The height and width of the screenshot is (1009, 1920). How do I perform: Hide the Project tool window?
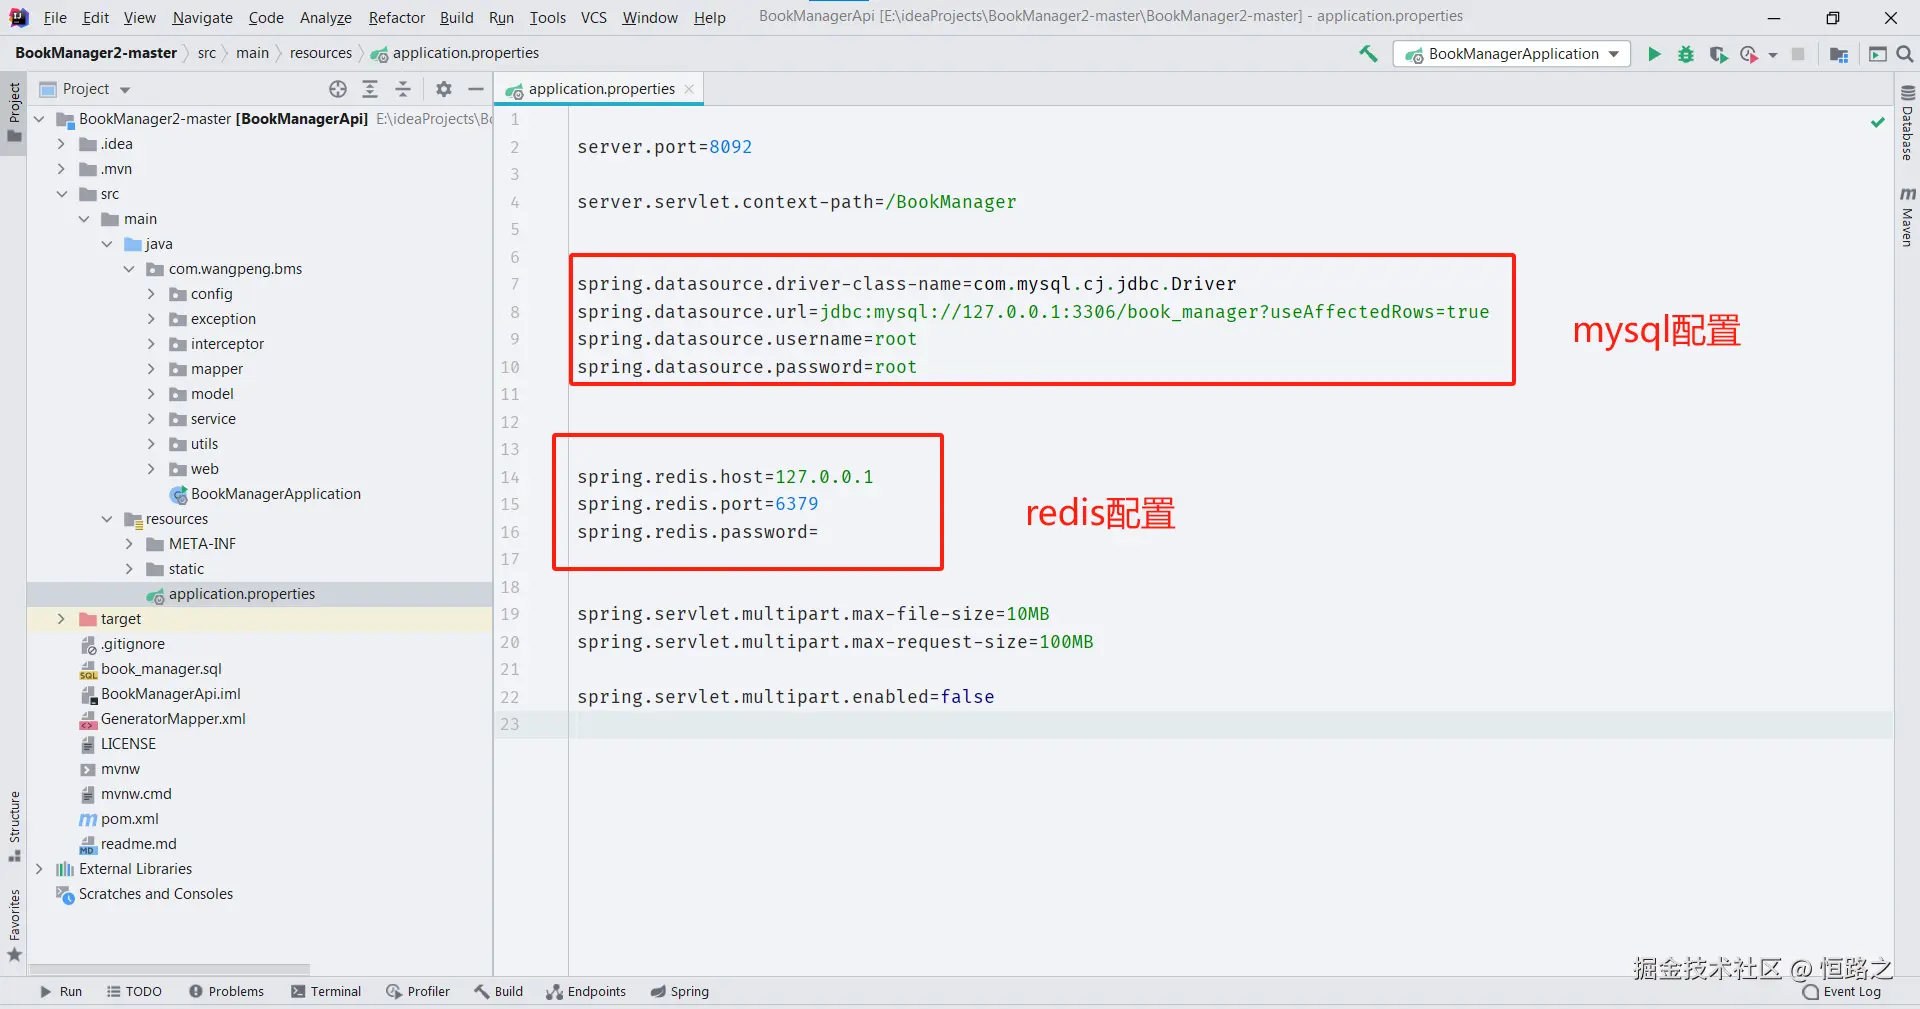476,89
